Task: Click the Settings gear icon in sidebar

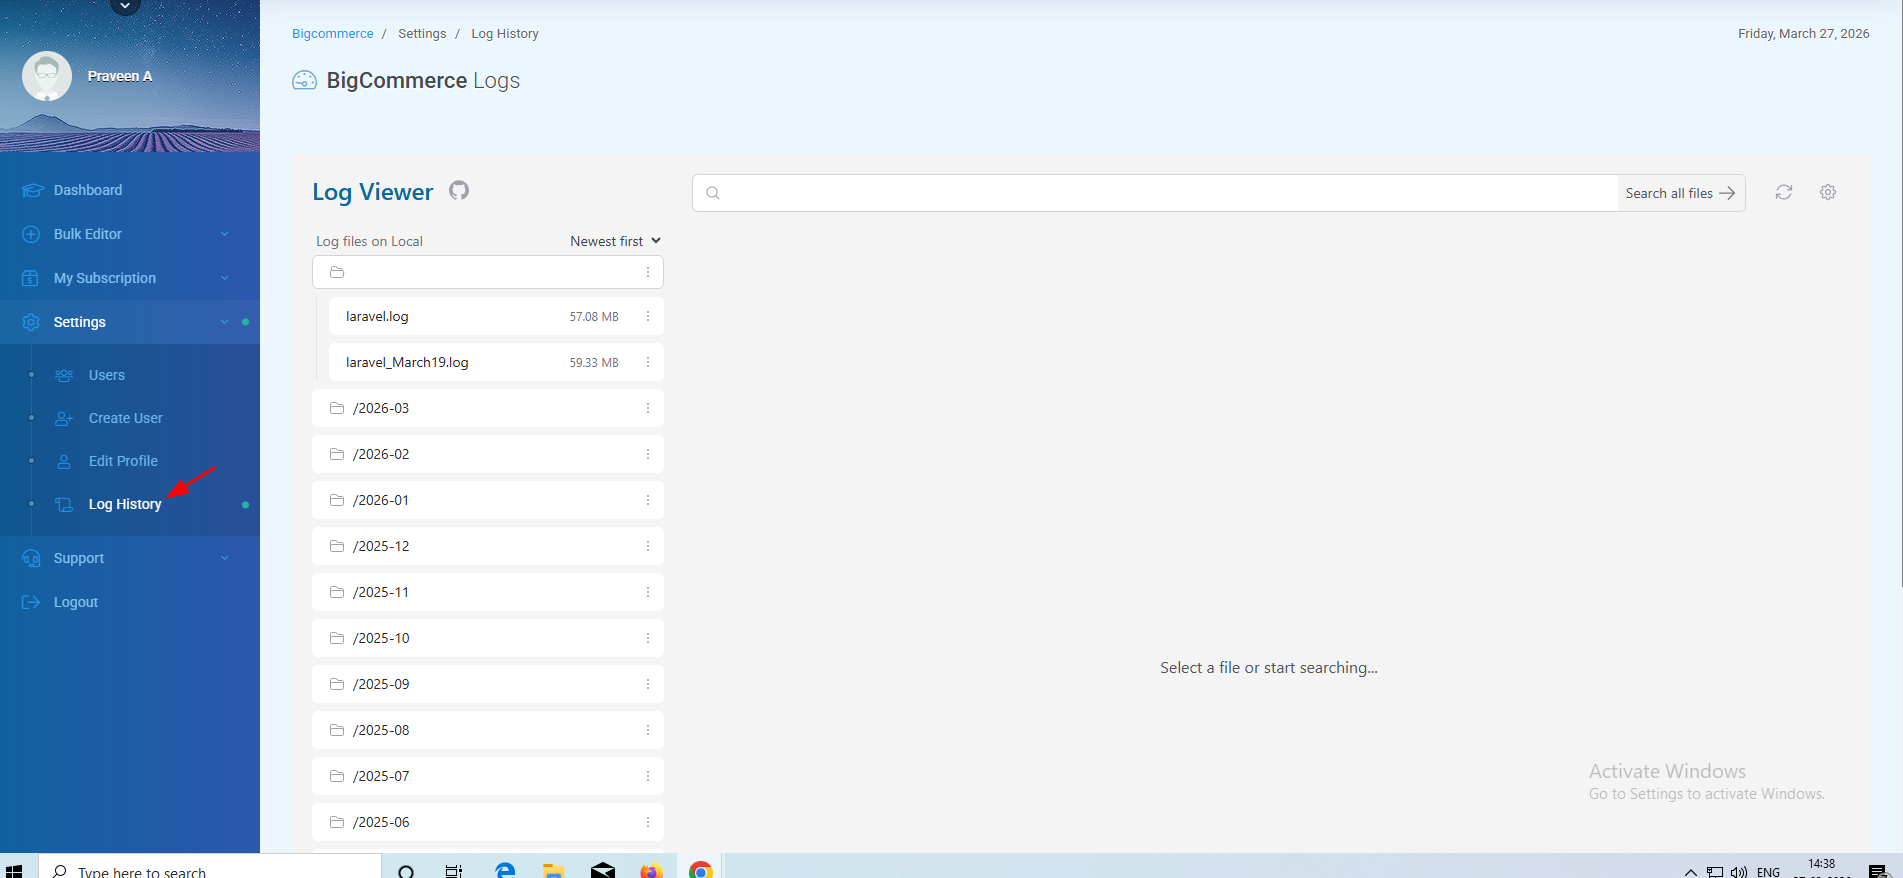Action: [31, 322]
